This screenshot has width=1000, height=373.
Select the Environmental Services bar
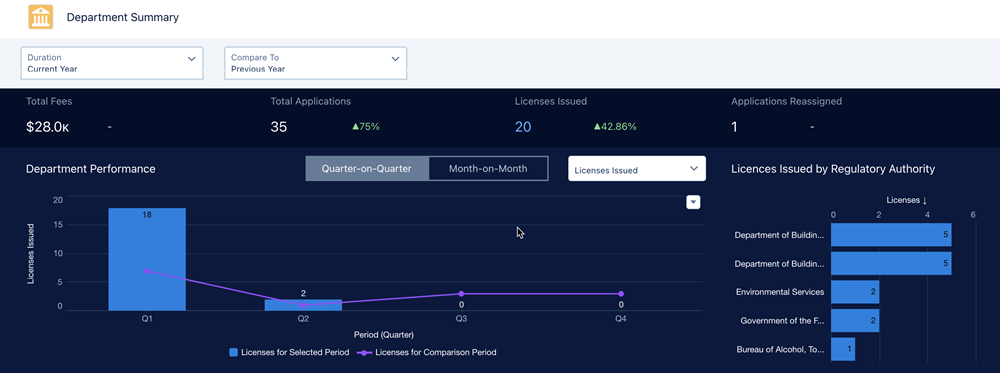tap(855, 292)
